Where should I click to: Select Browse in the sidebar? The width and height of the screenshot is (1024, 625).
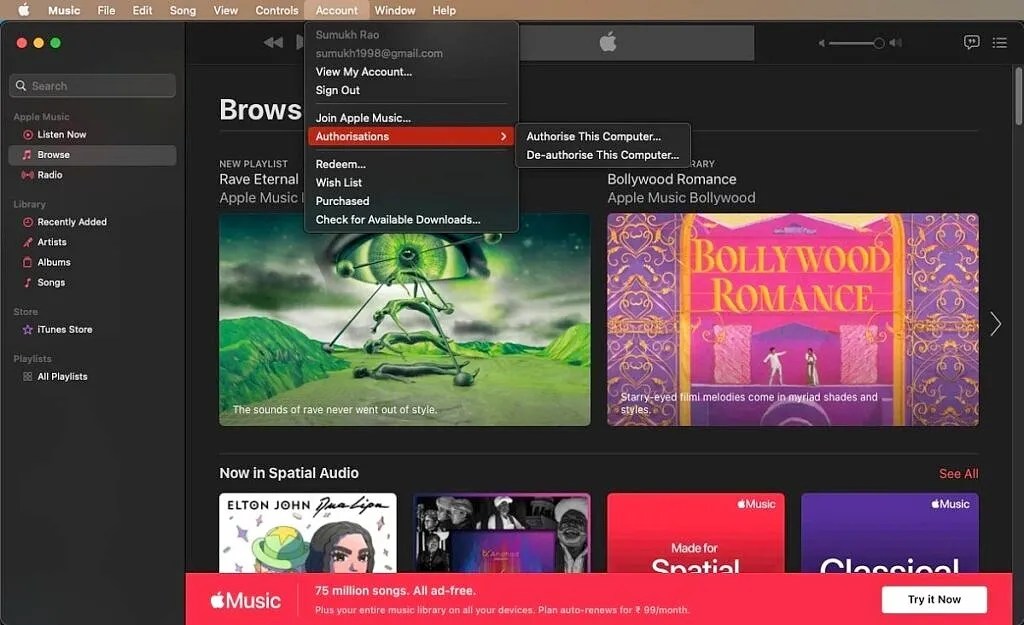click(x=92, y=155)
